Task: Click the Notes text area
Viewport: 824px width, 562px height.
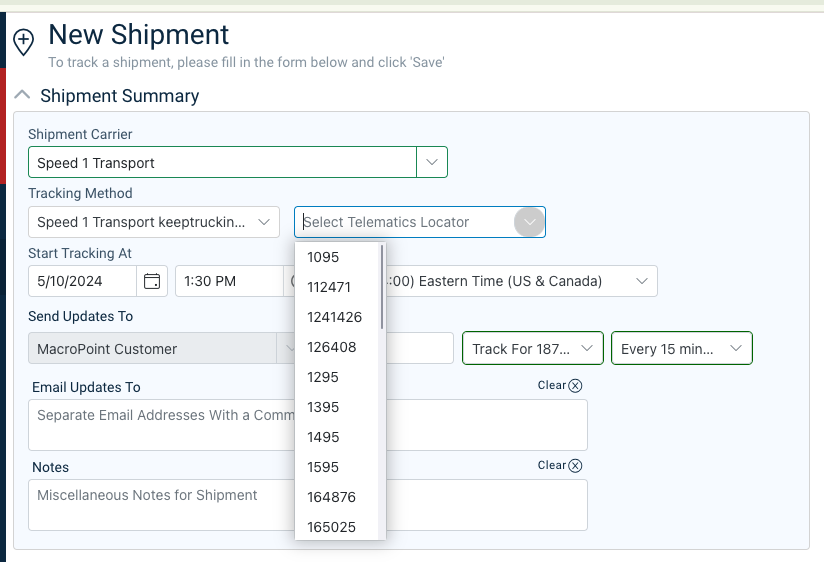Action: (307, 505)
